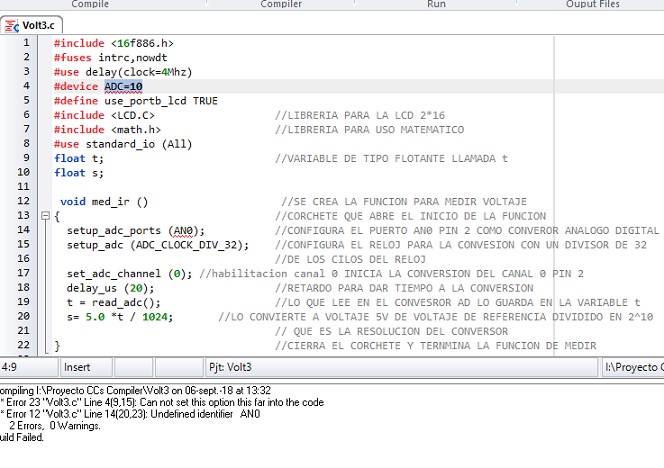Click the #use delay(clock=4Mhz) line
The image size is (664, 468).
[123, 72]
